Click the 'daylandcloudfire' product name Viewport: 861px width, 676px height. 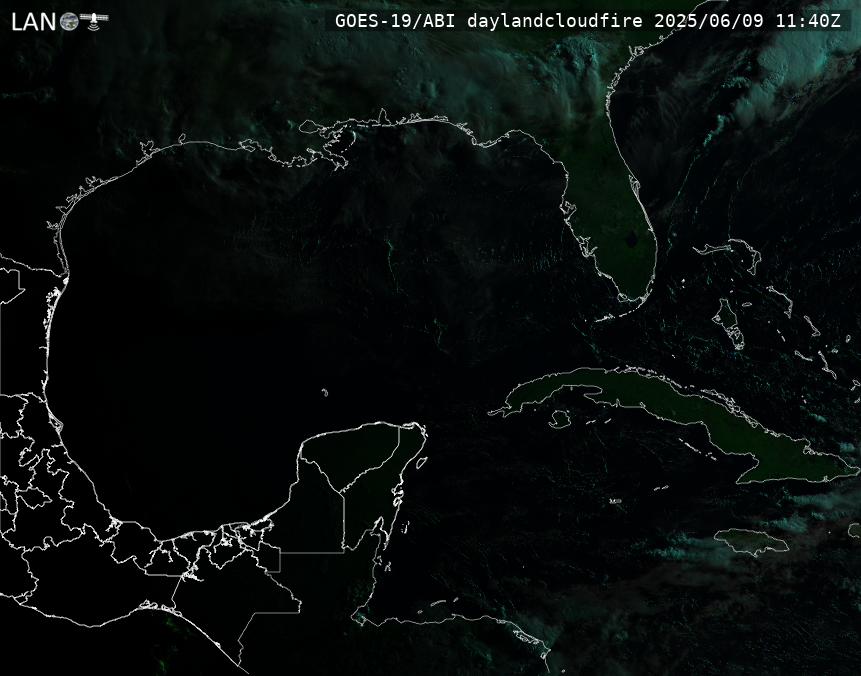[555, 21]
